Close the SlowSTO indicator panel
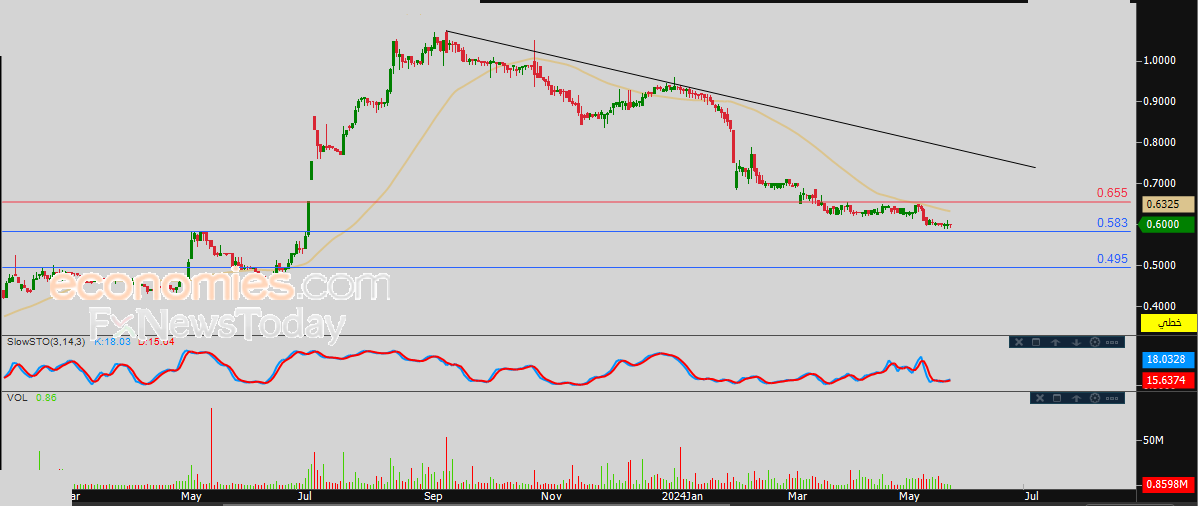The height and width of the screenshot is (506, 1198). 1019,342
